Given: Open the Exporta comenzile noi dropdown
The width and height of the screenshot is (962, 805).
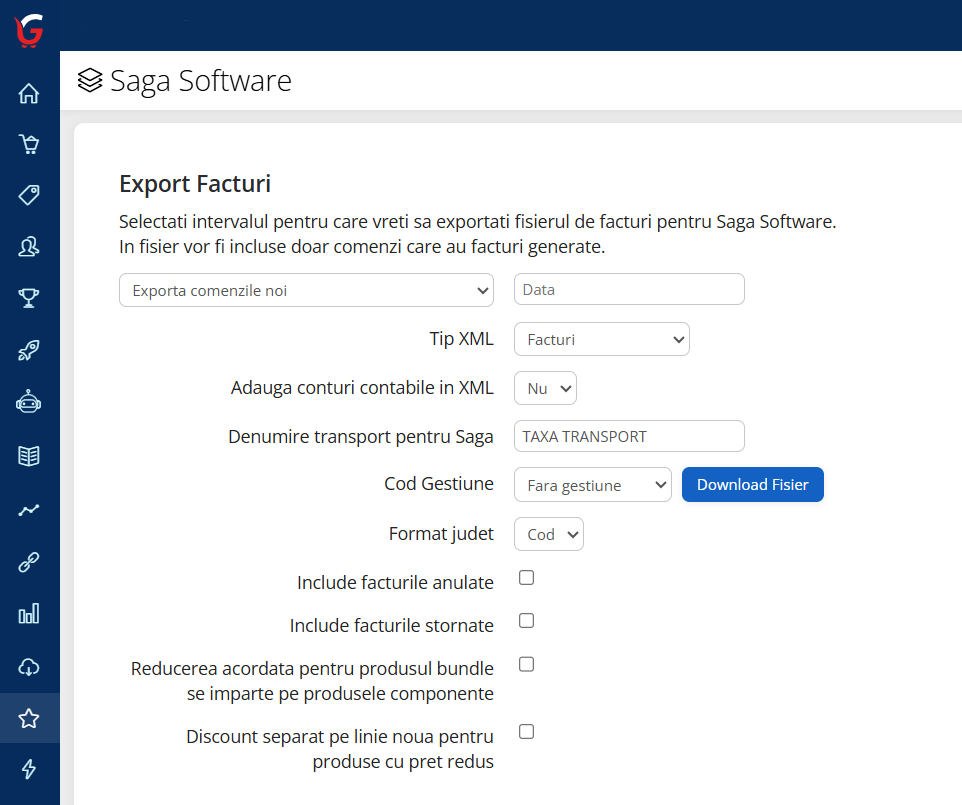Looking at the screenshot, I should tap(306, 290).
